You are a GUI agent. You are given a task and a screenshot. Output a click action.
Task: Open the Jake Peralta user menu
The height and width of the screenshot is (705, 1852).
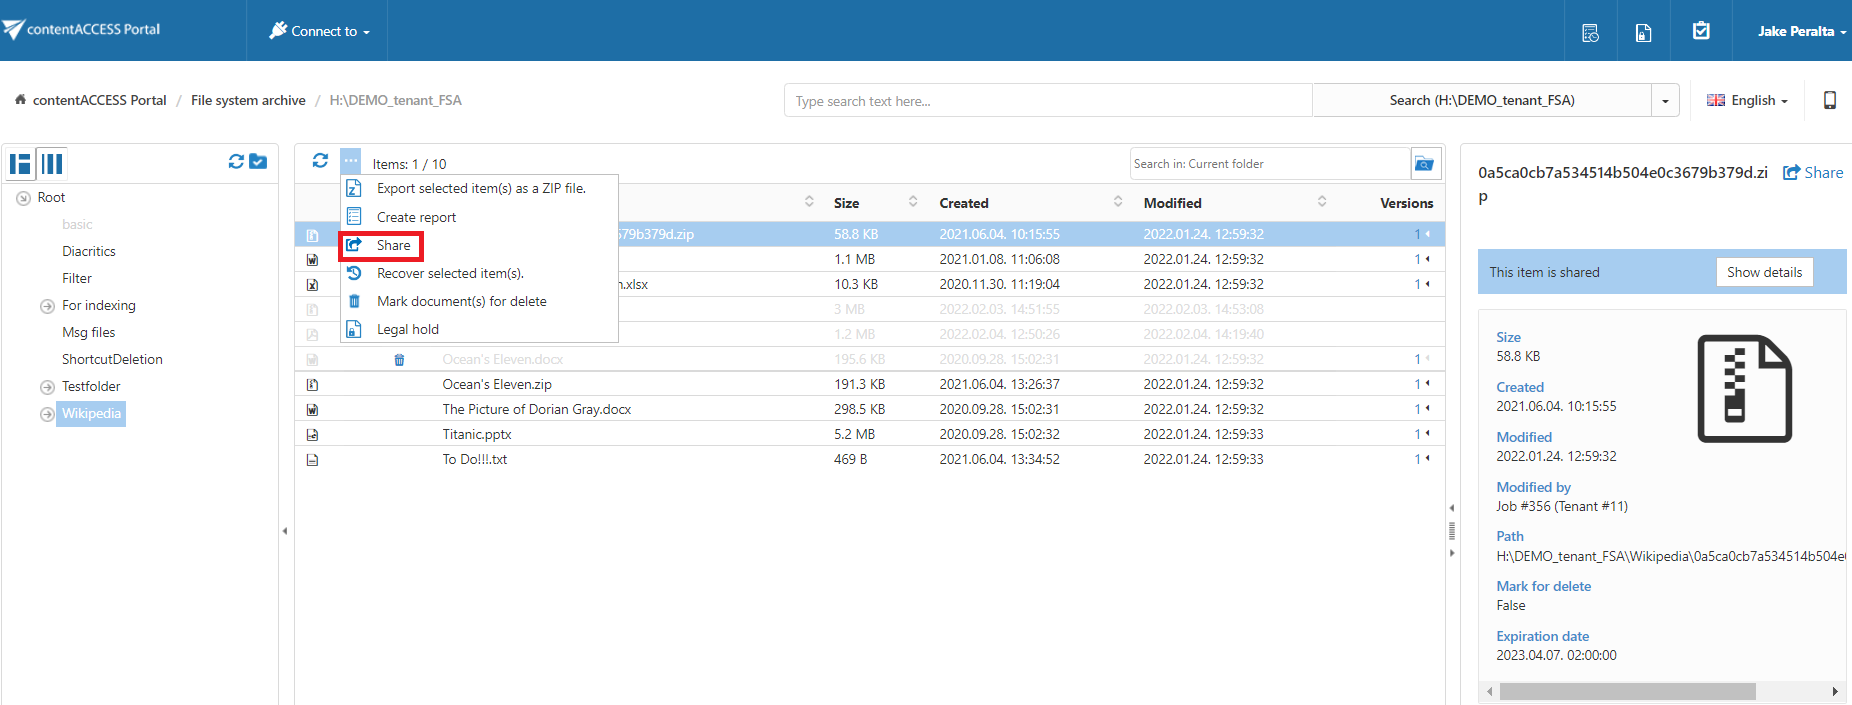point(1801,31)
